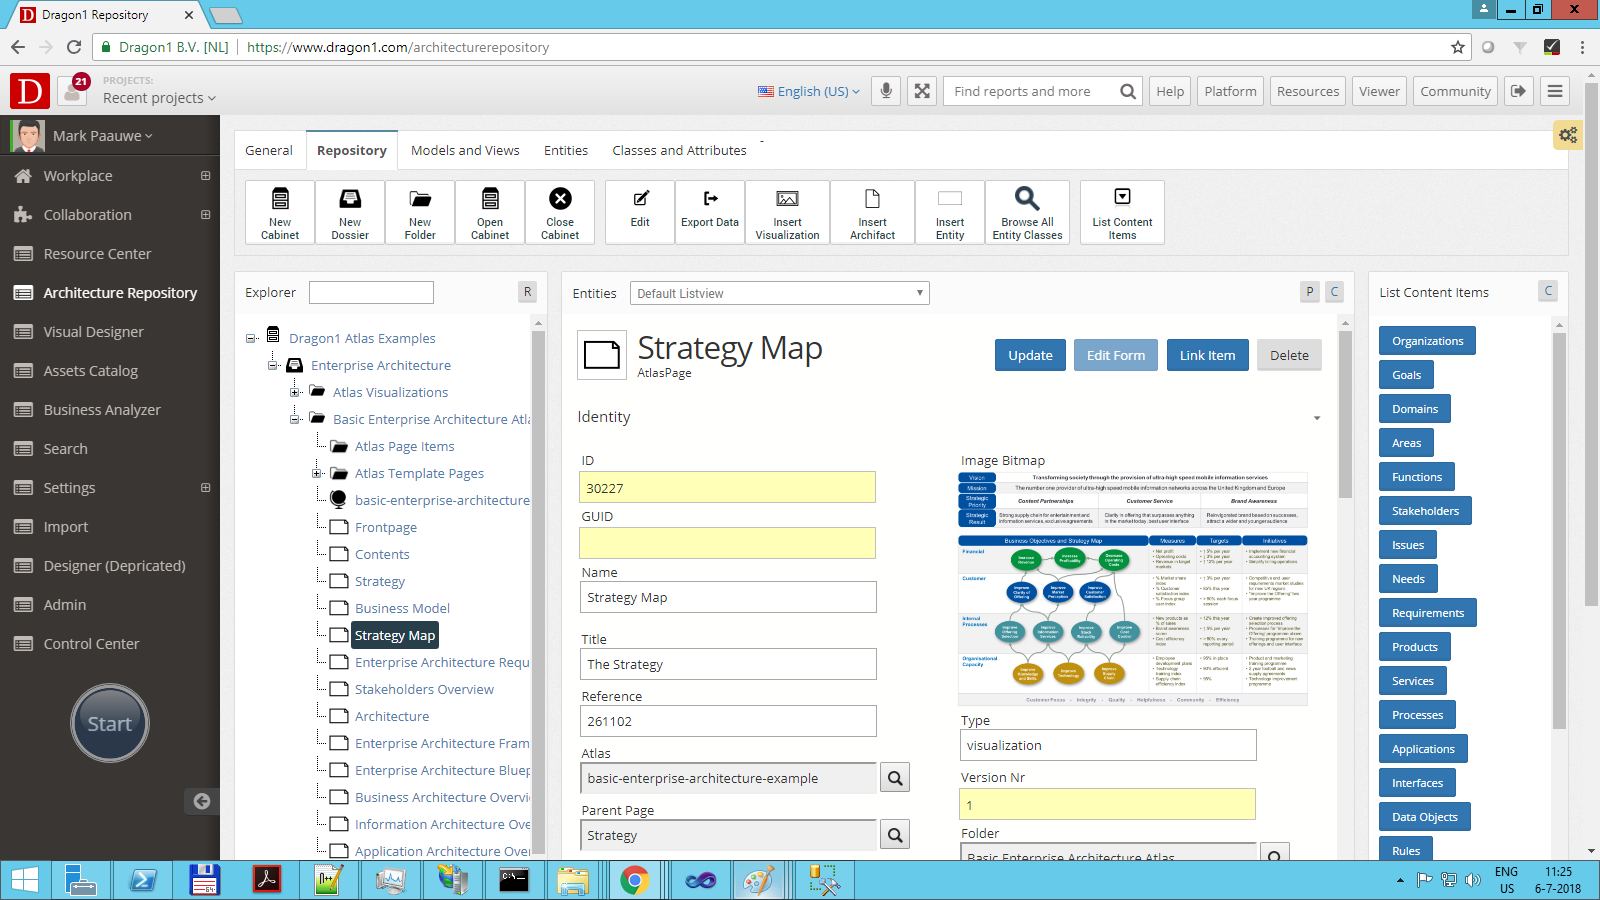
Task: Collapse the Enterprise Architecture tree node
Action: [273, 365]
